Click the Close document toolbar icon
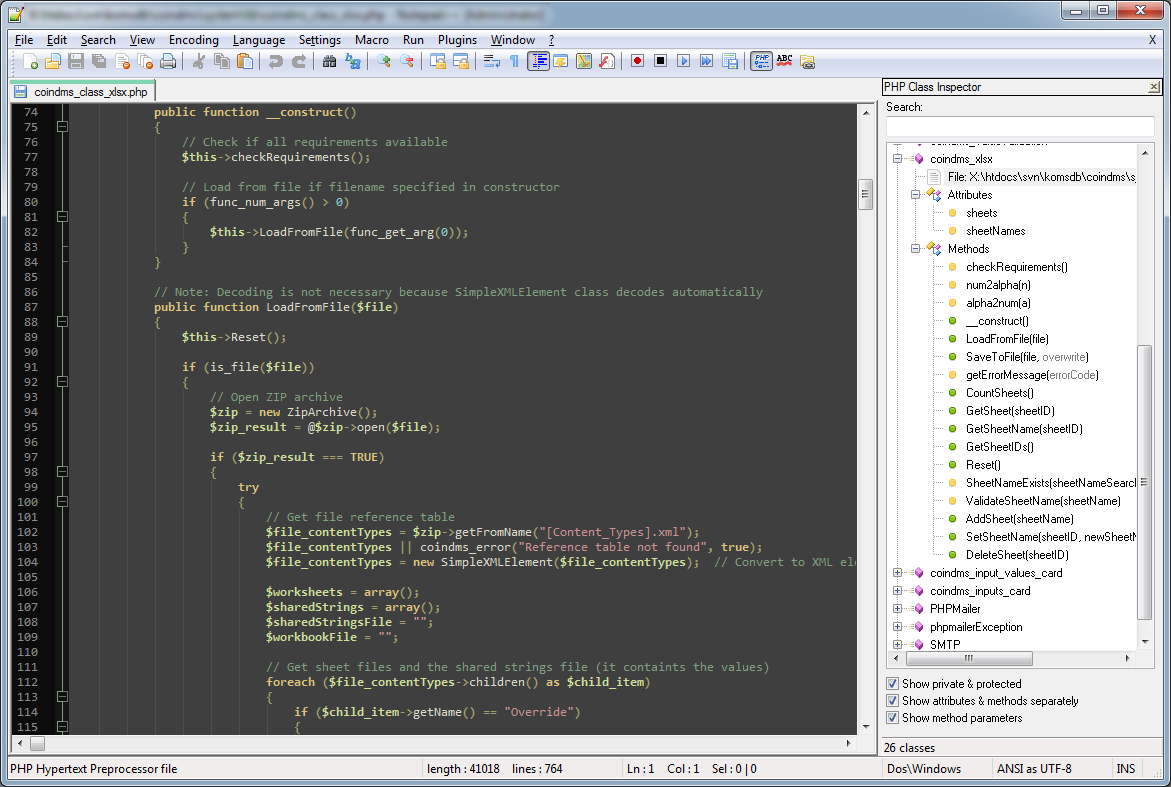1171x787 pixels. tap(122, 62)
